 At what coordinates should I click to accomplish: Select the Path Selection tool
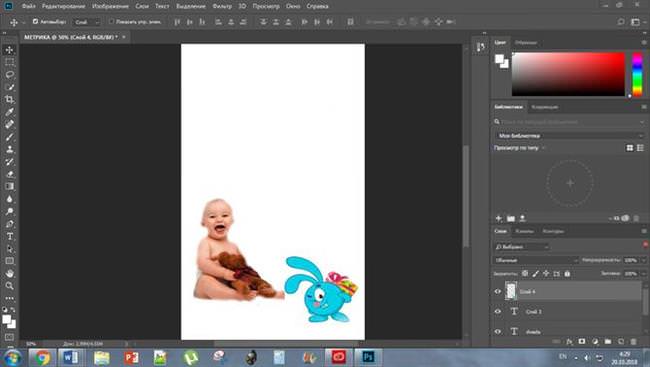click(x=10, y=249)
